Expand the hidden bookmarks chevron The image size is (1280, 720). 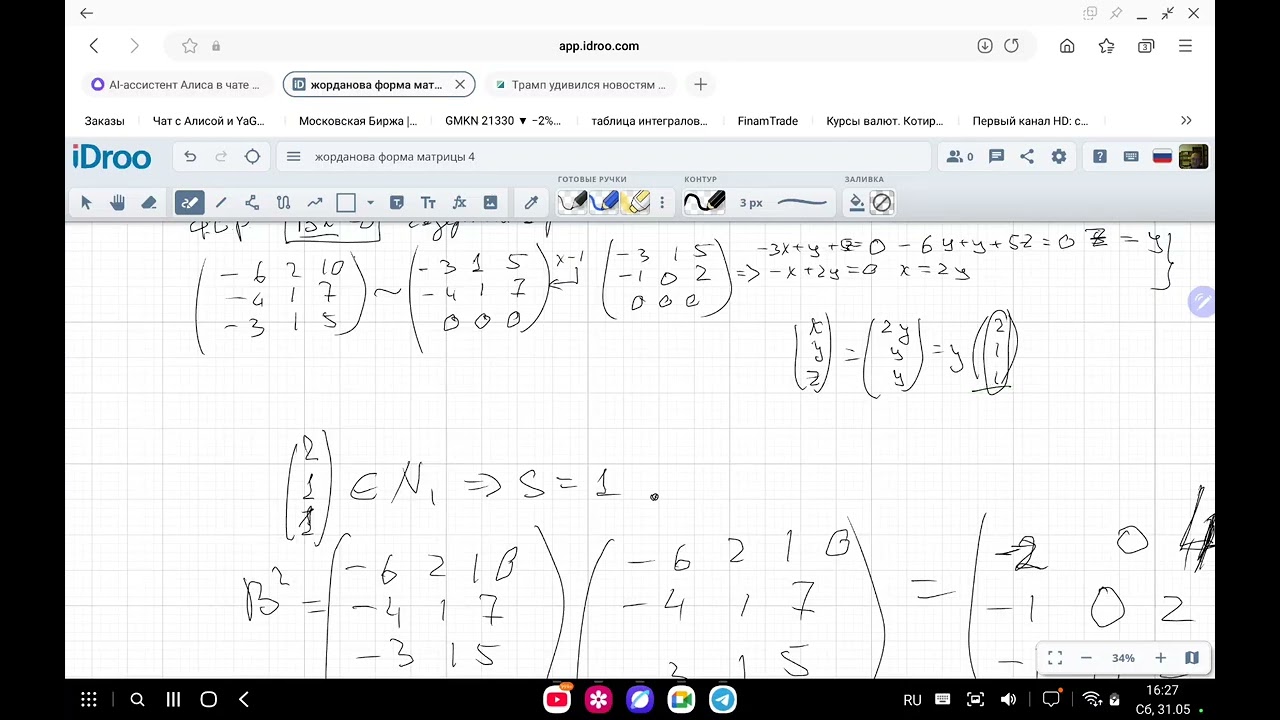[x=1186, y=121]
